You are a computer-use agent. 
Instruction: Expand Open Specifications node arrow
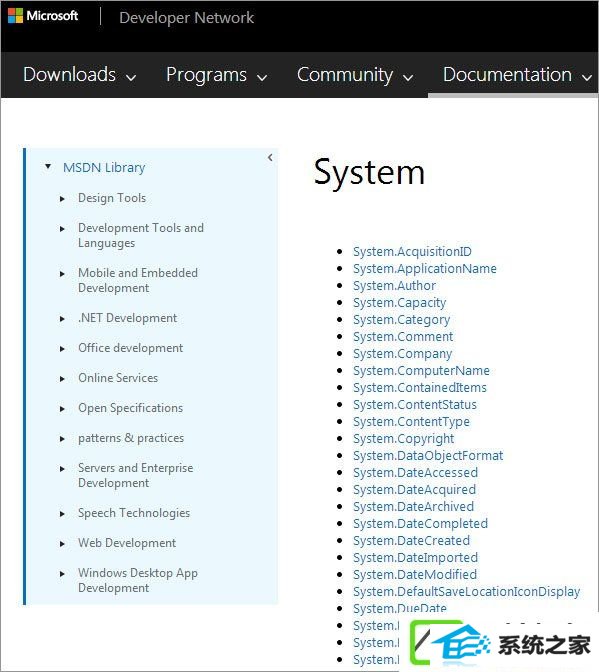[62, 409]
